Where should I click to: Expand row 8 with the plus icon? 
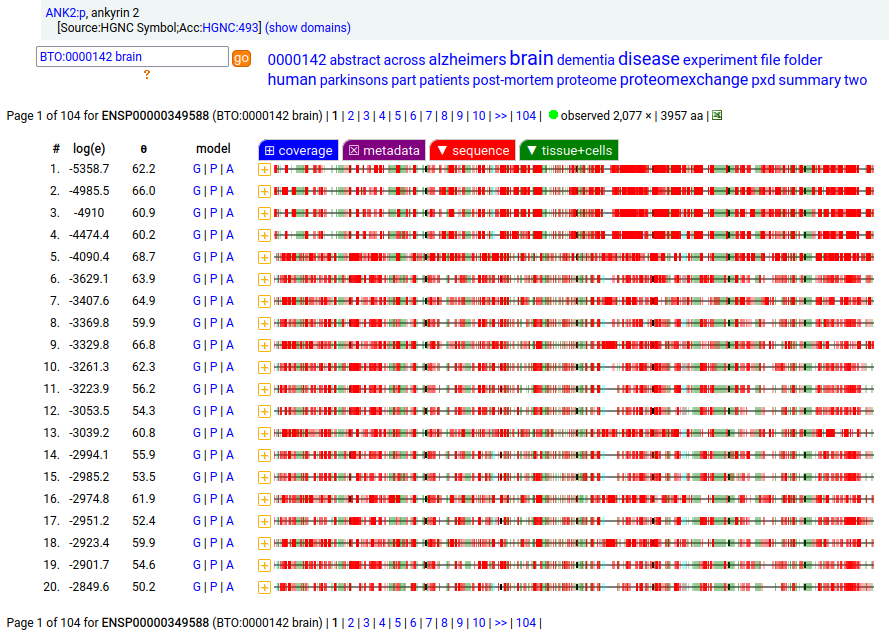coord(264,324)
